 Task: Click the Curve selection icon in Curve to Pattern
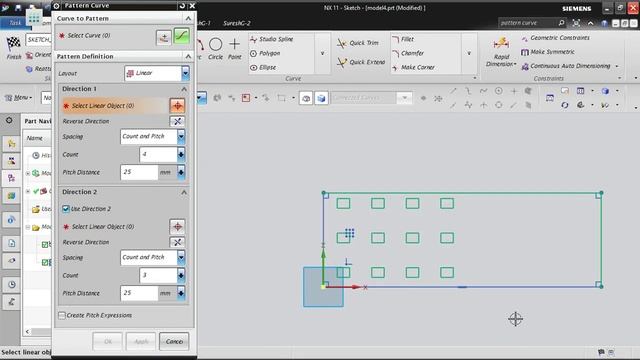coord(182,36)
